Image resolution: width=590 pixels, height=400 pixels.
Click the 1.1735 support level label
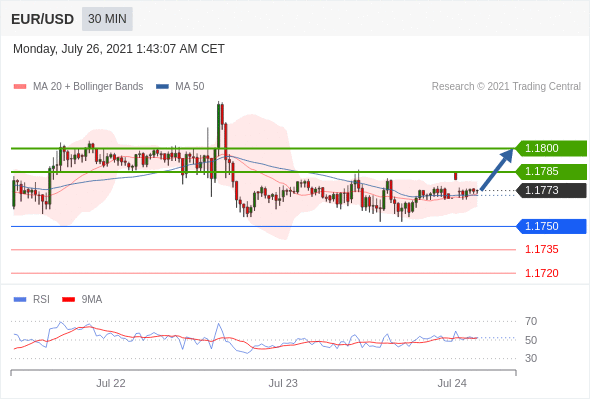click(x=542, y=249)
